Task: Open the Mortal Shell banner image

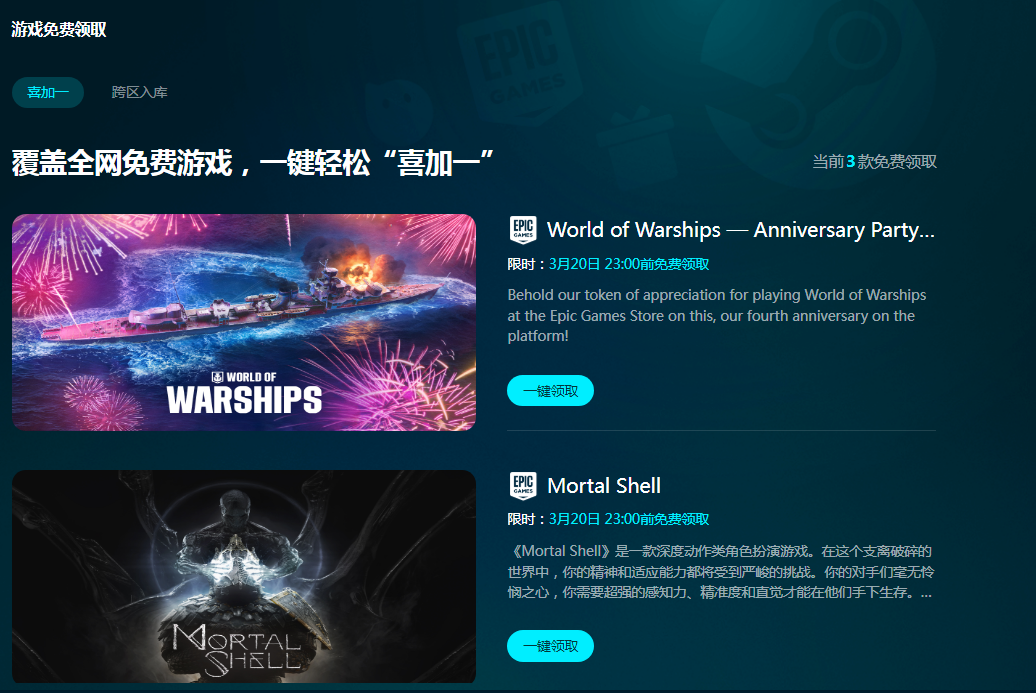Action: [x=244, y=576]
